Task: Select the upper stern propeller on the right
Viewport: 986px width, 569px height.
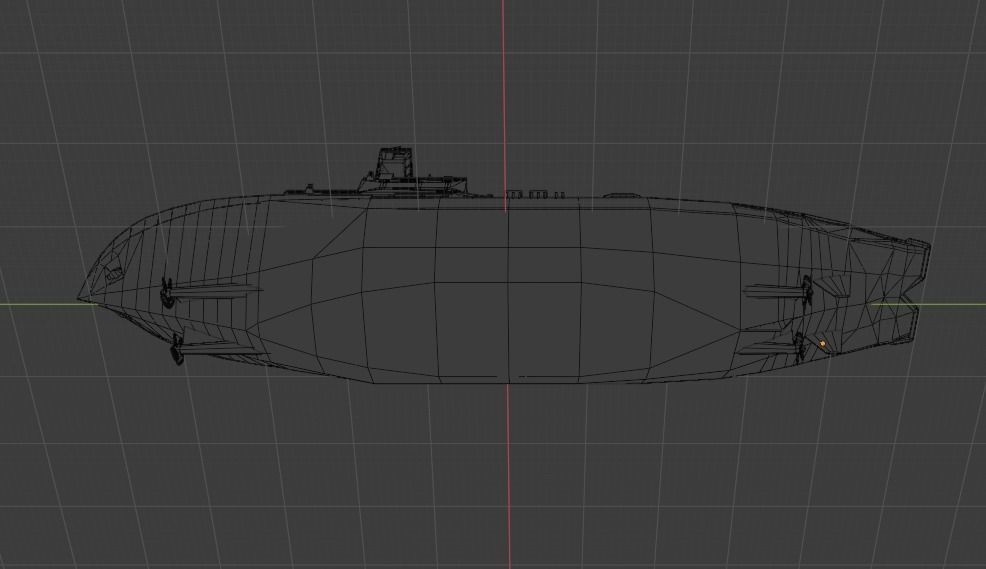Action: [x=806, y=290]
